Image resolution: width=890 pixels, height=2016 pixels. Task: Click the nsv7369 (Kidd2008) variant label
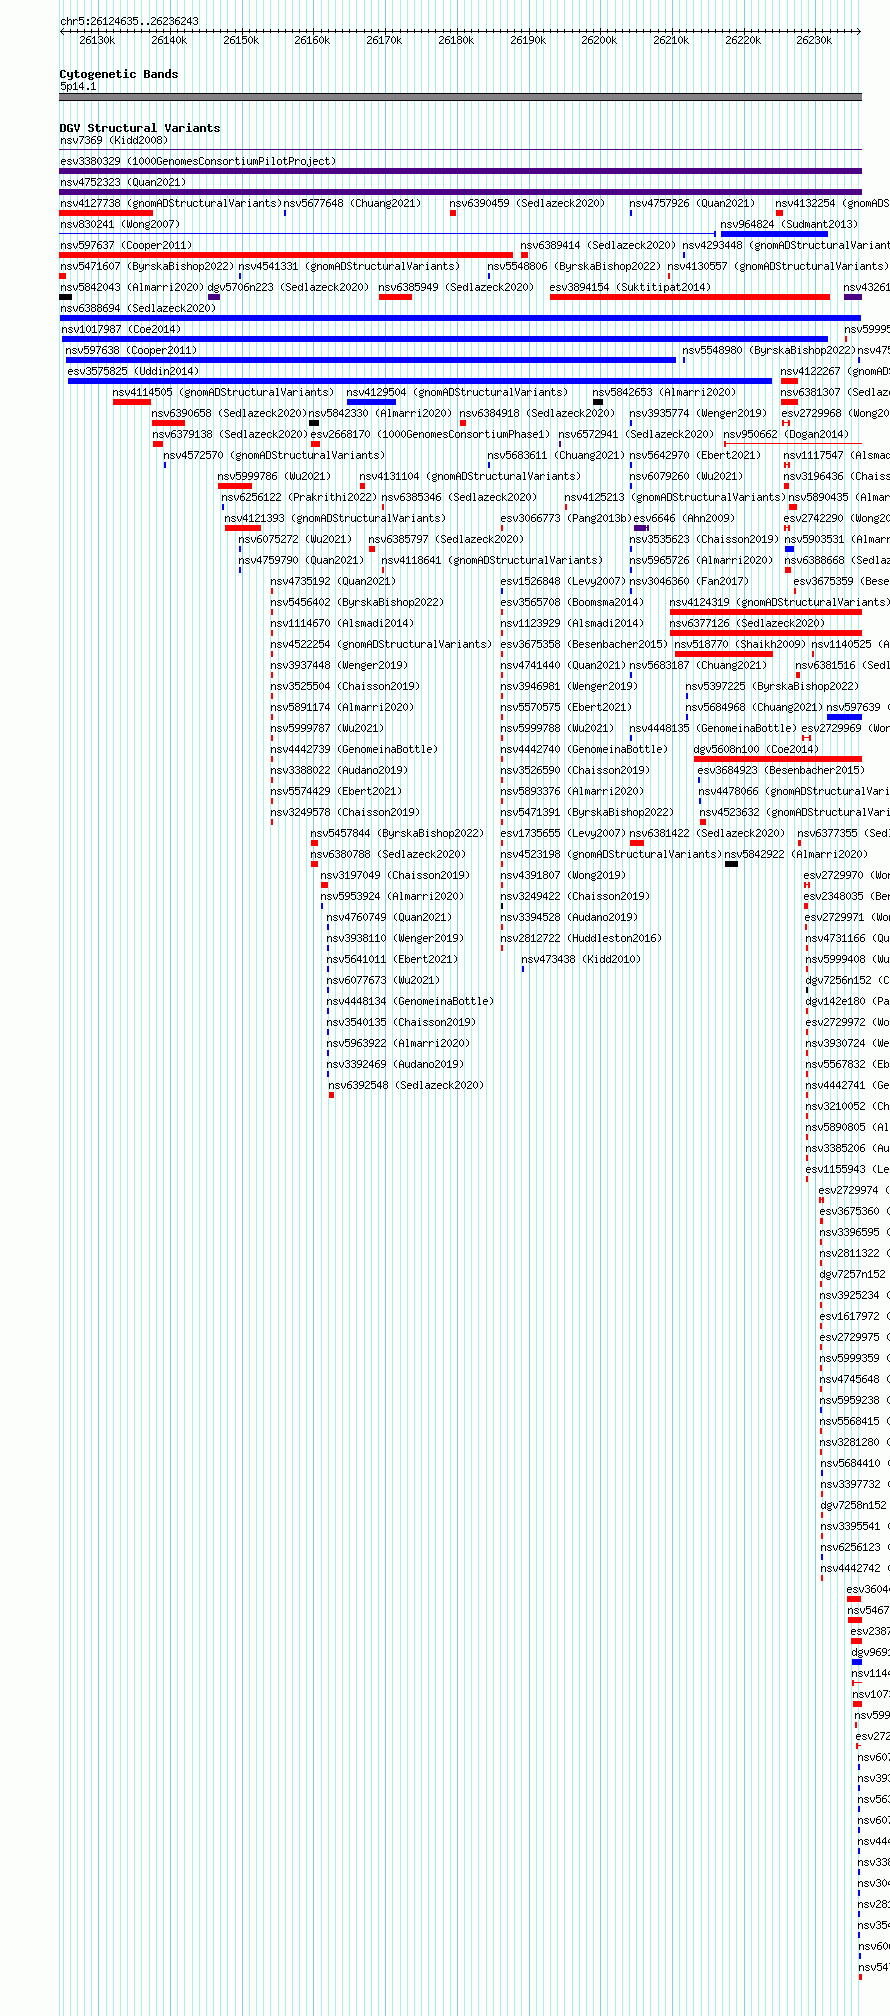[114, 140]
